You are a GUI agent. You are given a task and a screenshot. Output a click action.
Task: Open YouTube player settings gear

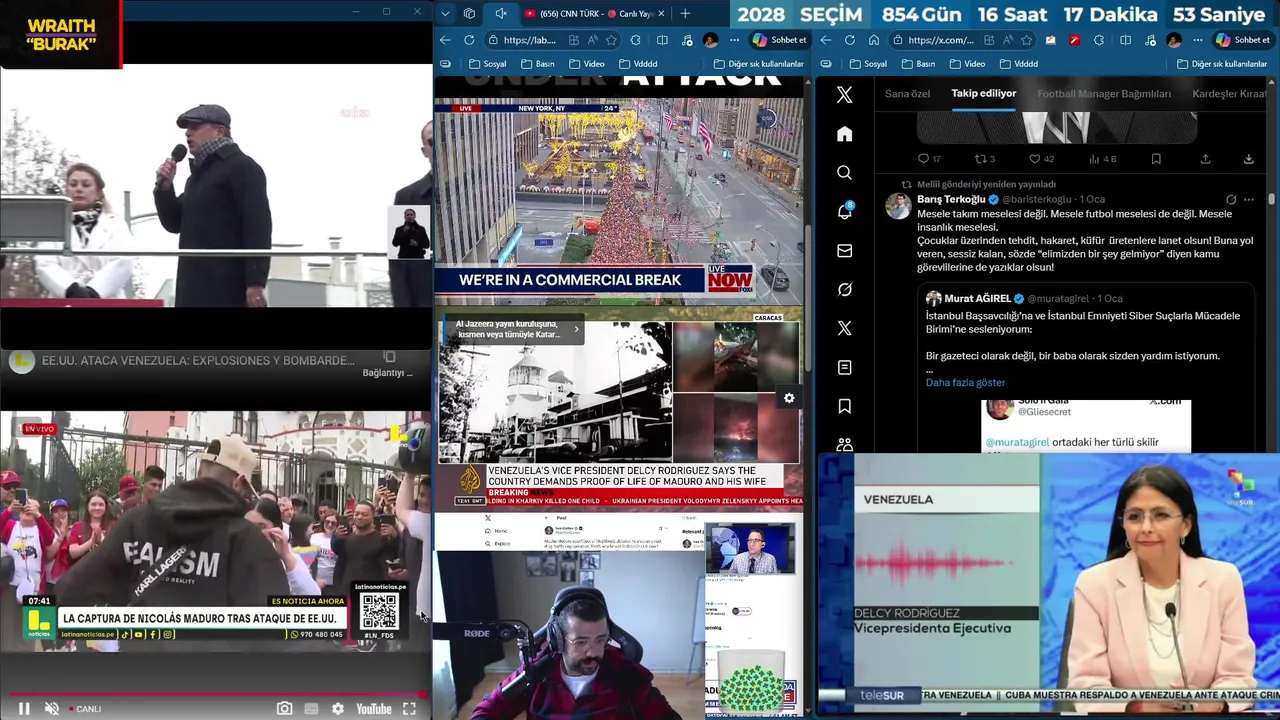(x=338, y=708)
